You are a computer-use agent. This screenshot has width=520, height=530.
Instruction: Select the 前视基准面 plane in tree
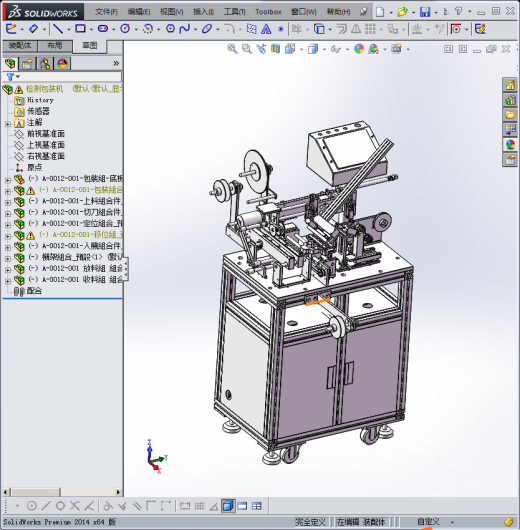[46, 134]
